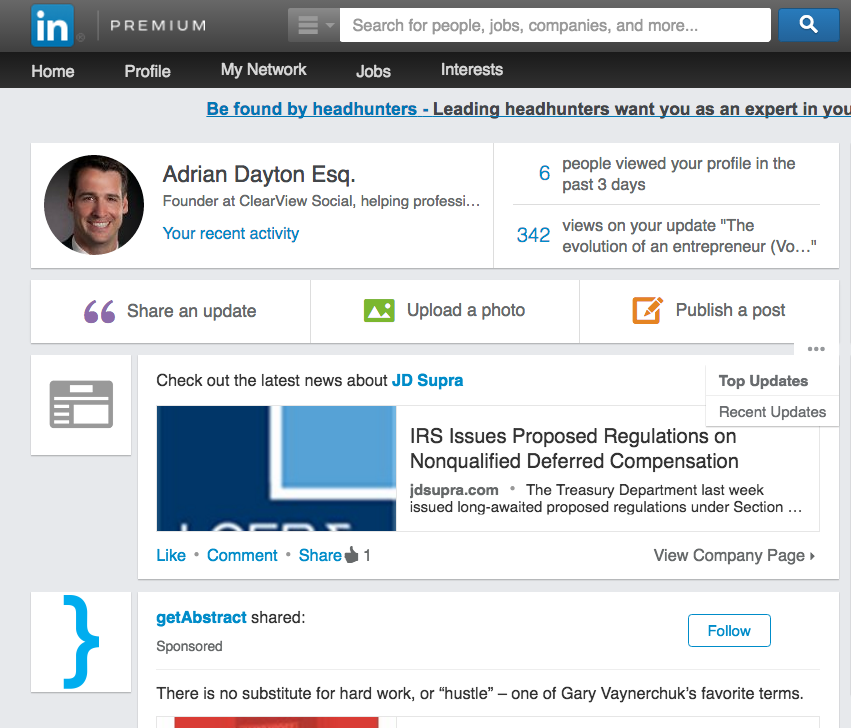The image size is (851, 728).
Task: Open the search category dropdown
Action: 314,25
